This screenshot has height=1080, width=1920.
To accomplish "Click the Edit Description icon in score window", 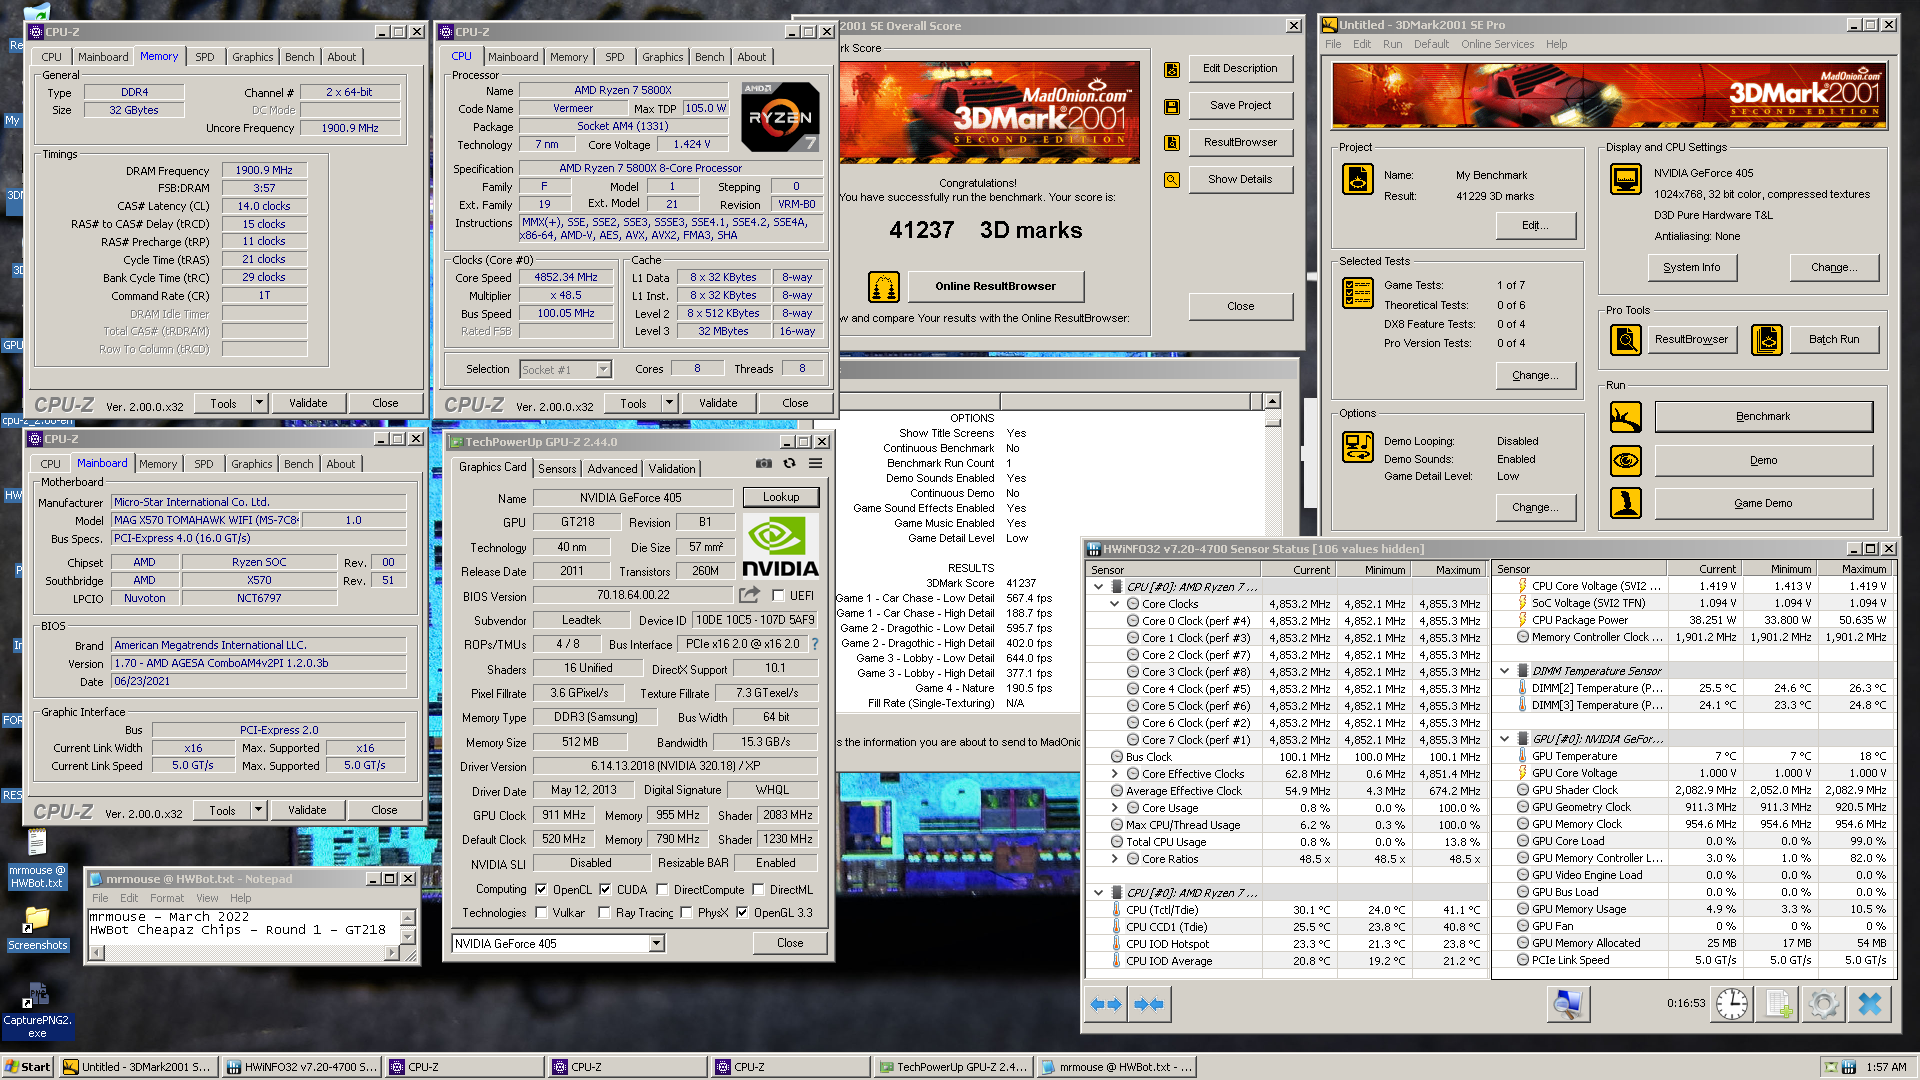I will point(1171,70).
